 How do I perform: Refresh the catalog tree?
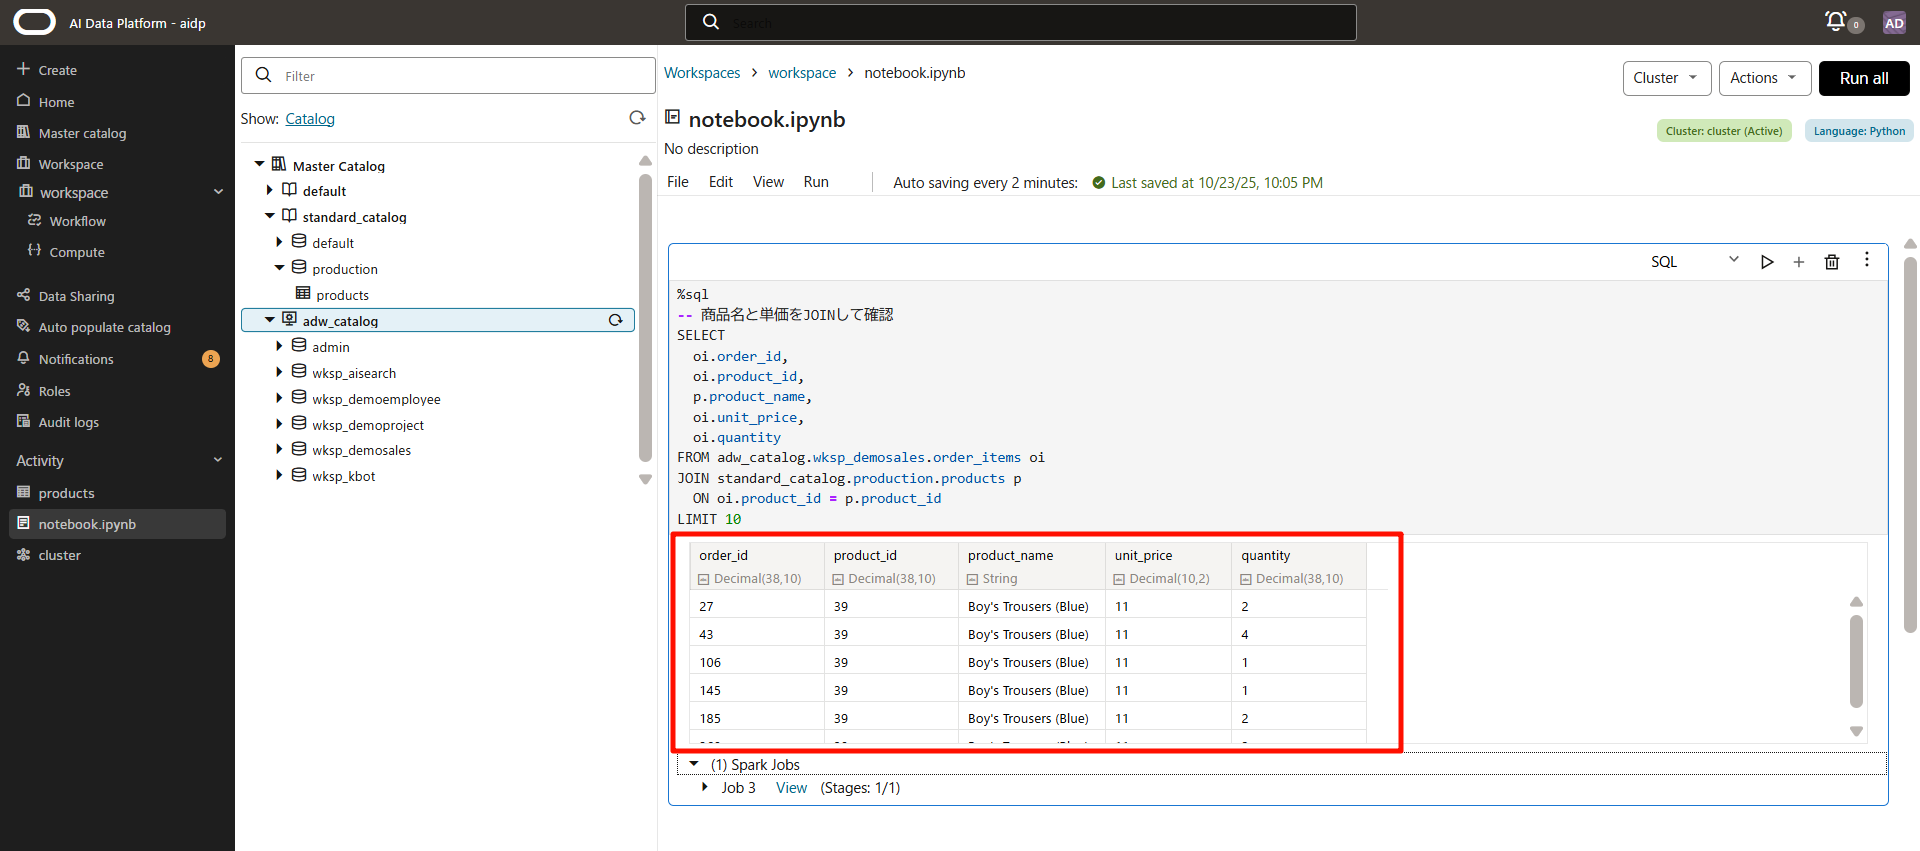pyautogui.click(x=637, y=118)
